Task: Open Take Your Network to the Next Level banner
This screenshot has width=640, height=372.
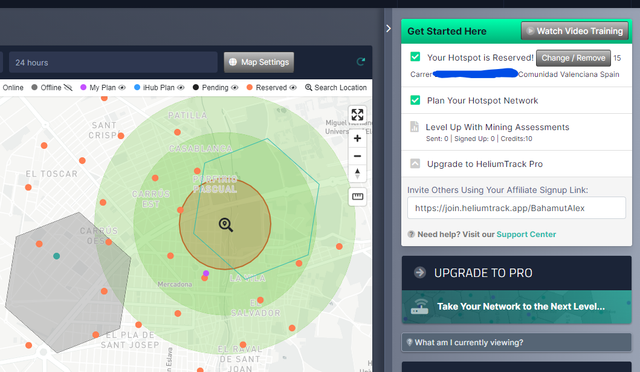Action: pos(516,307)
